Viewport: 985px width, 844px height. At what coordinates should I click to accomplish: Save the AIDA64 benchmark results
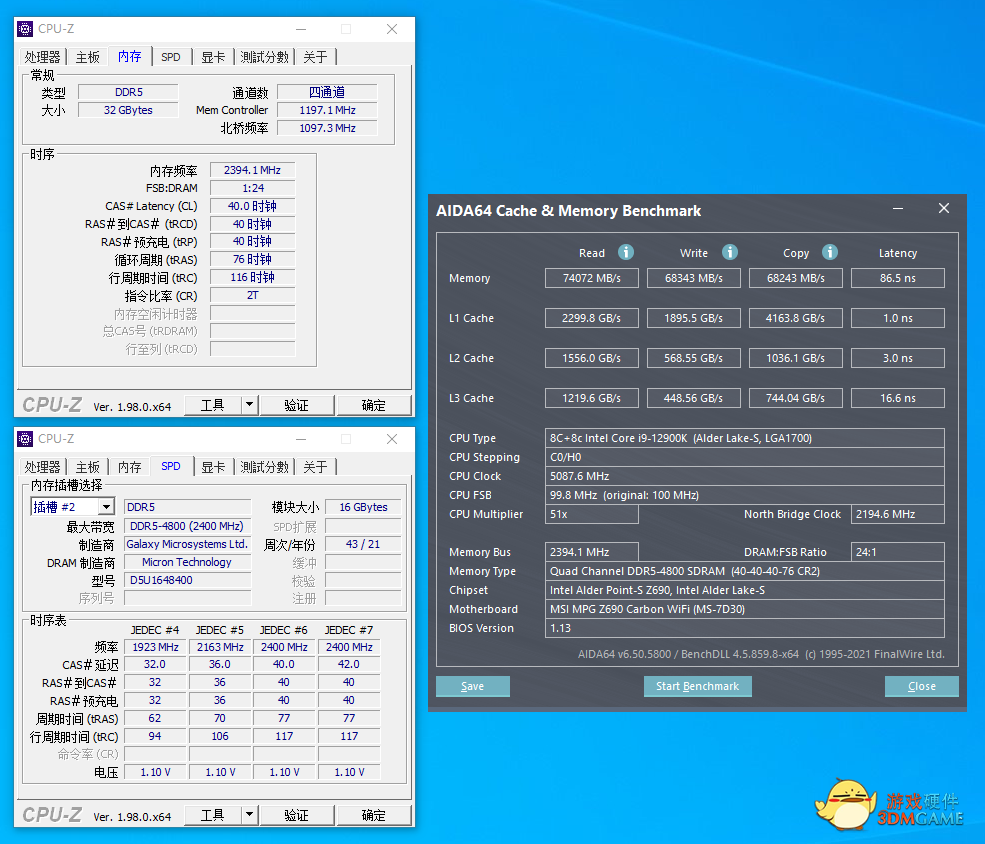pyautogui.click(x=472, y=686)
